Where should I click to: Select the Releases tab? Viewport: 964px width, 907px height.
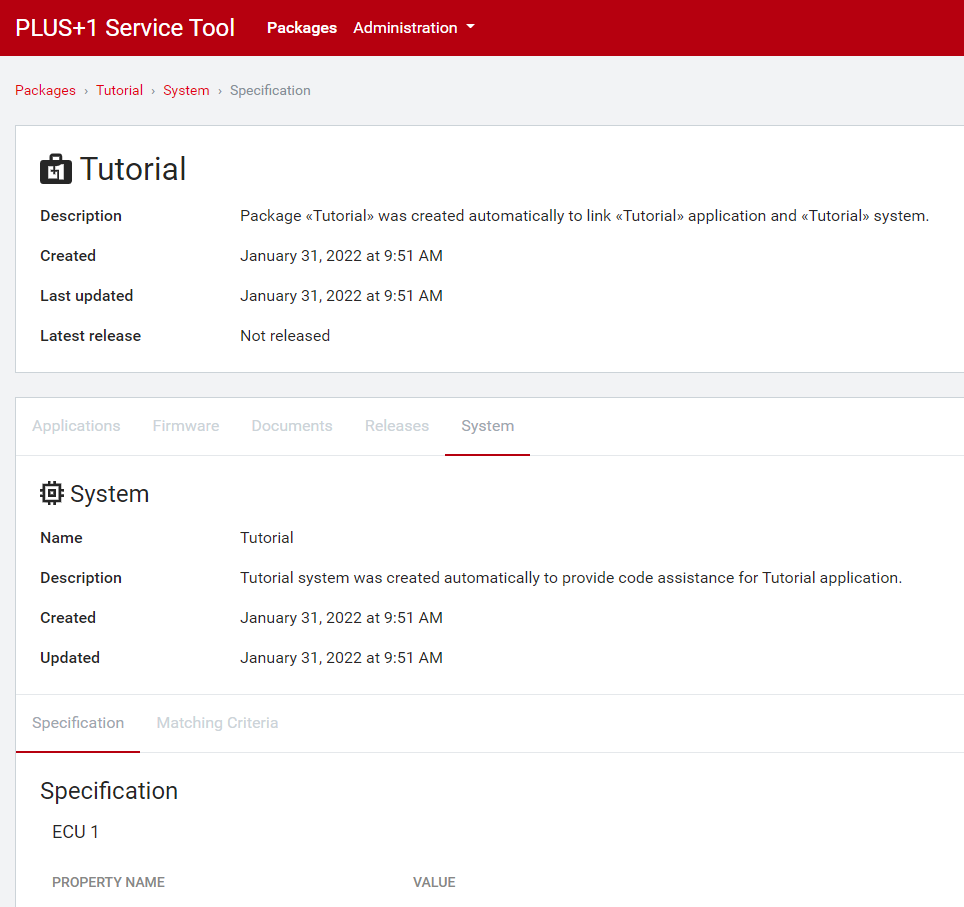[396, 425]
